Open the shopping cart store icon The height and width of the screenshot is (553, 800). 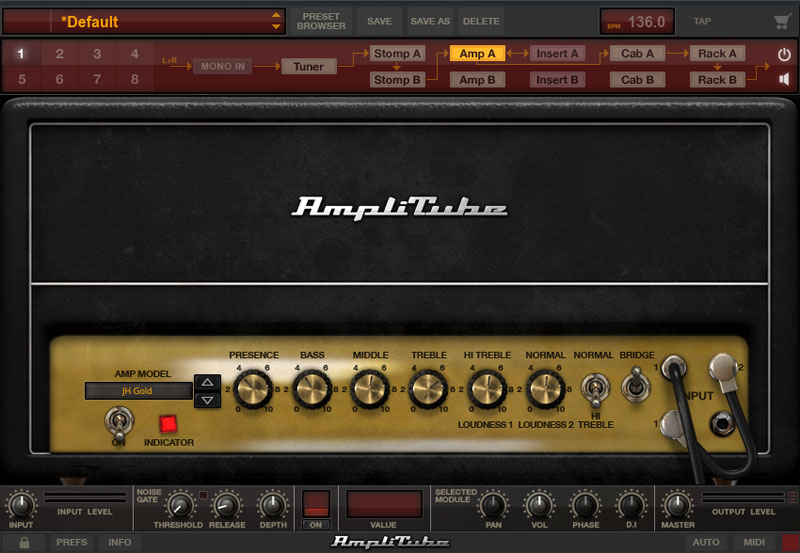coord(782,21)
